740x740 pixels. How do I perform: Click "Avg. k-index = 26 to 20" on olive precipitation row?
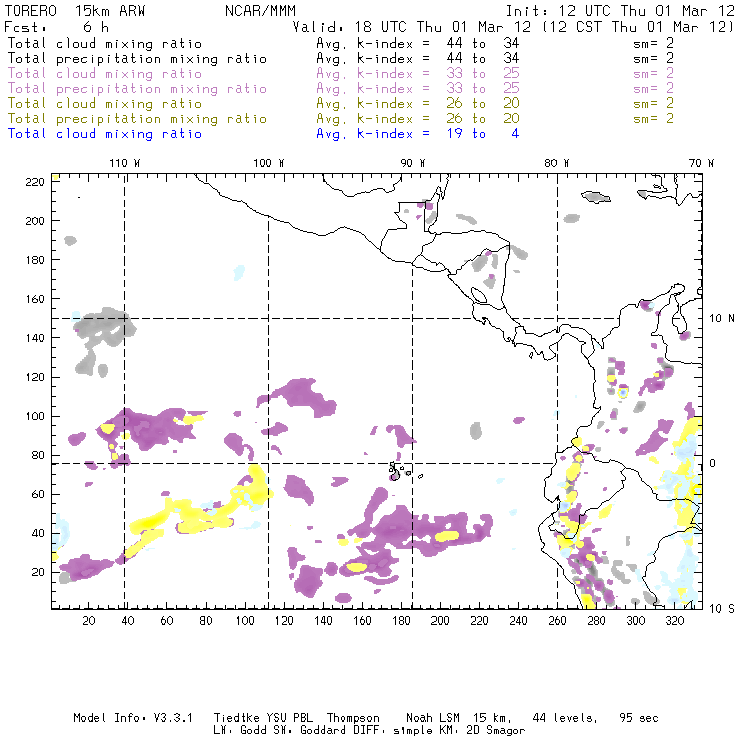click(418, 119)
